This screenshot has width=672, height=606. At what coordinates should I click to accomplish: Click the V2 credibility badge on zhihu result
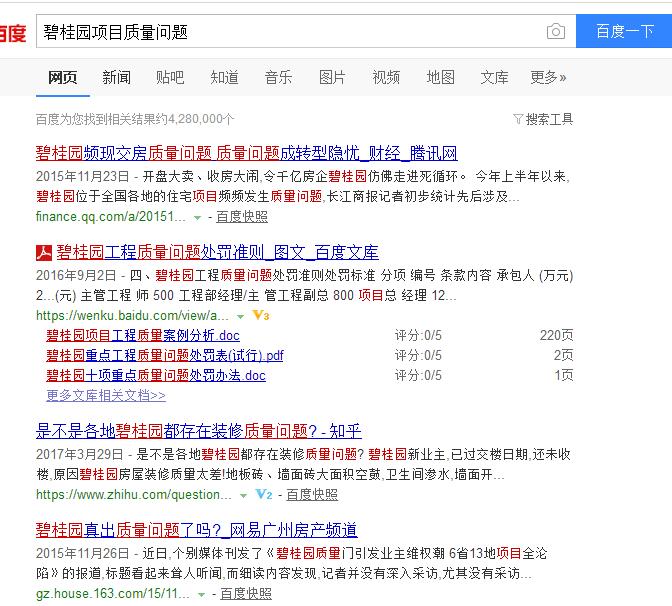(264, 495)
